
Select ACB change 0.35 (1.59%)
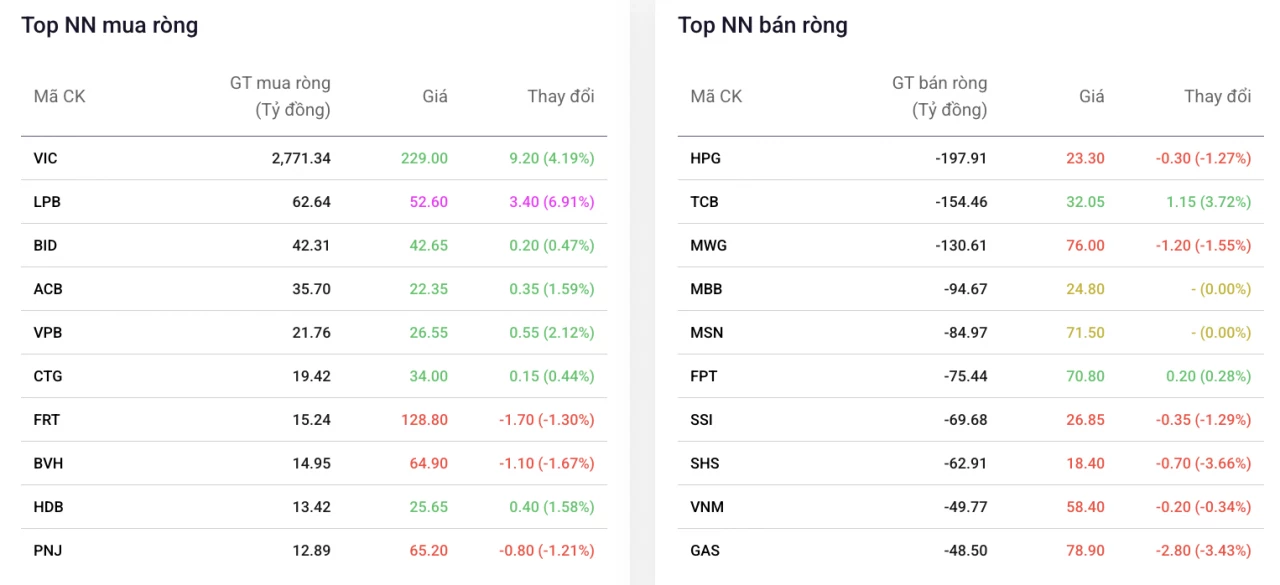coord(552,289)
